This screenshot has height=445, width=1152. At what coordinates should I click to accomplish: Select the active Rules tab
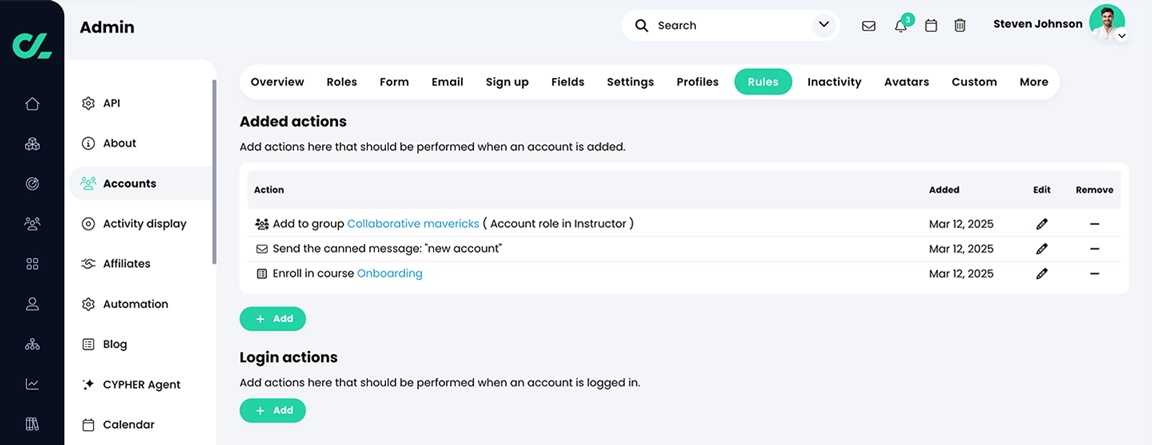tap(763, 82)
